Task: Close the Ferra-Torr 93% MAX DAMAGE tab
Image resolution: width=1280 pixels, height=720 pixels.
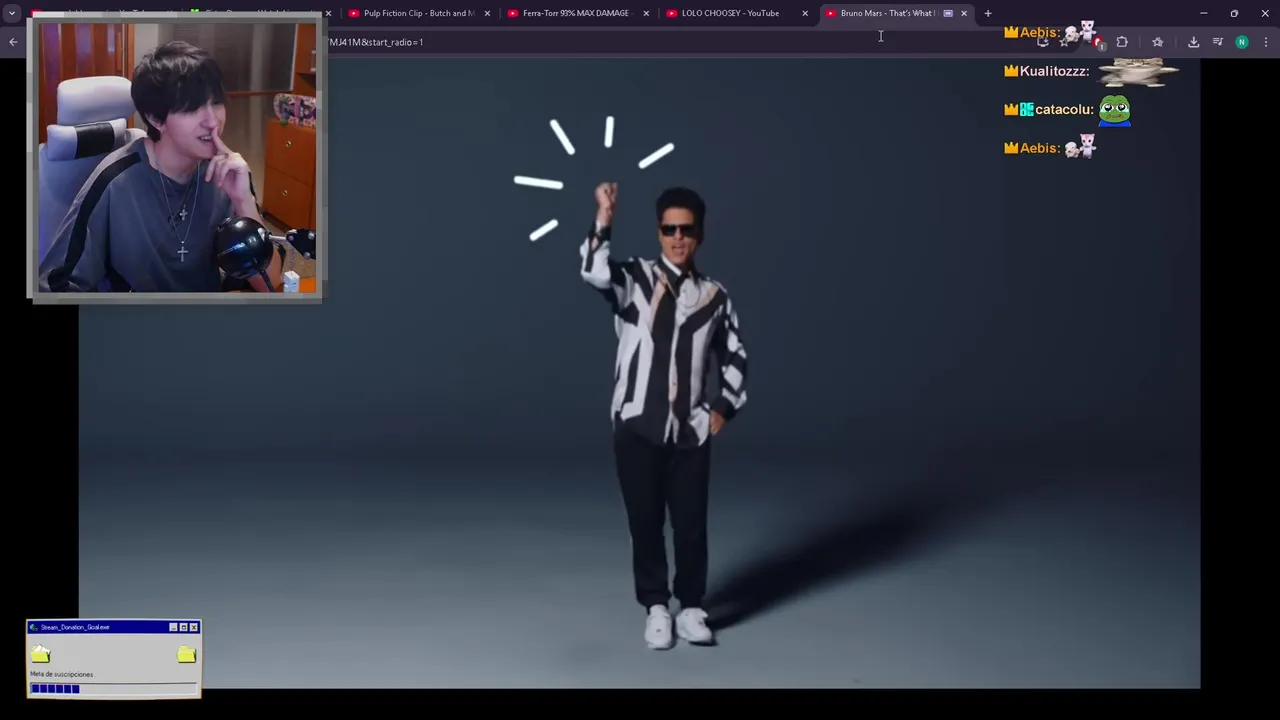Action: click(646, 13)
